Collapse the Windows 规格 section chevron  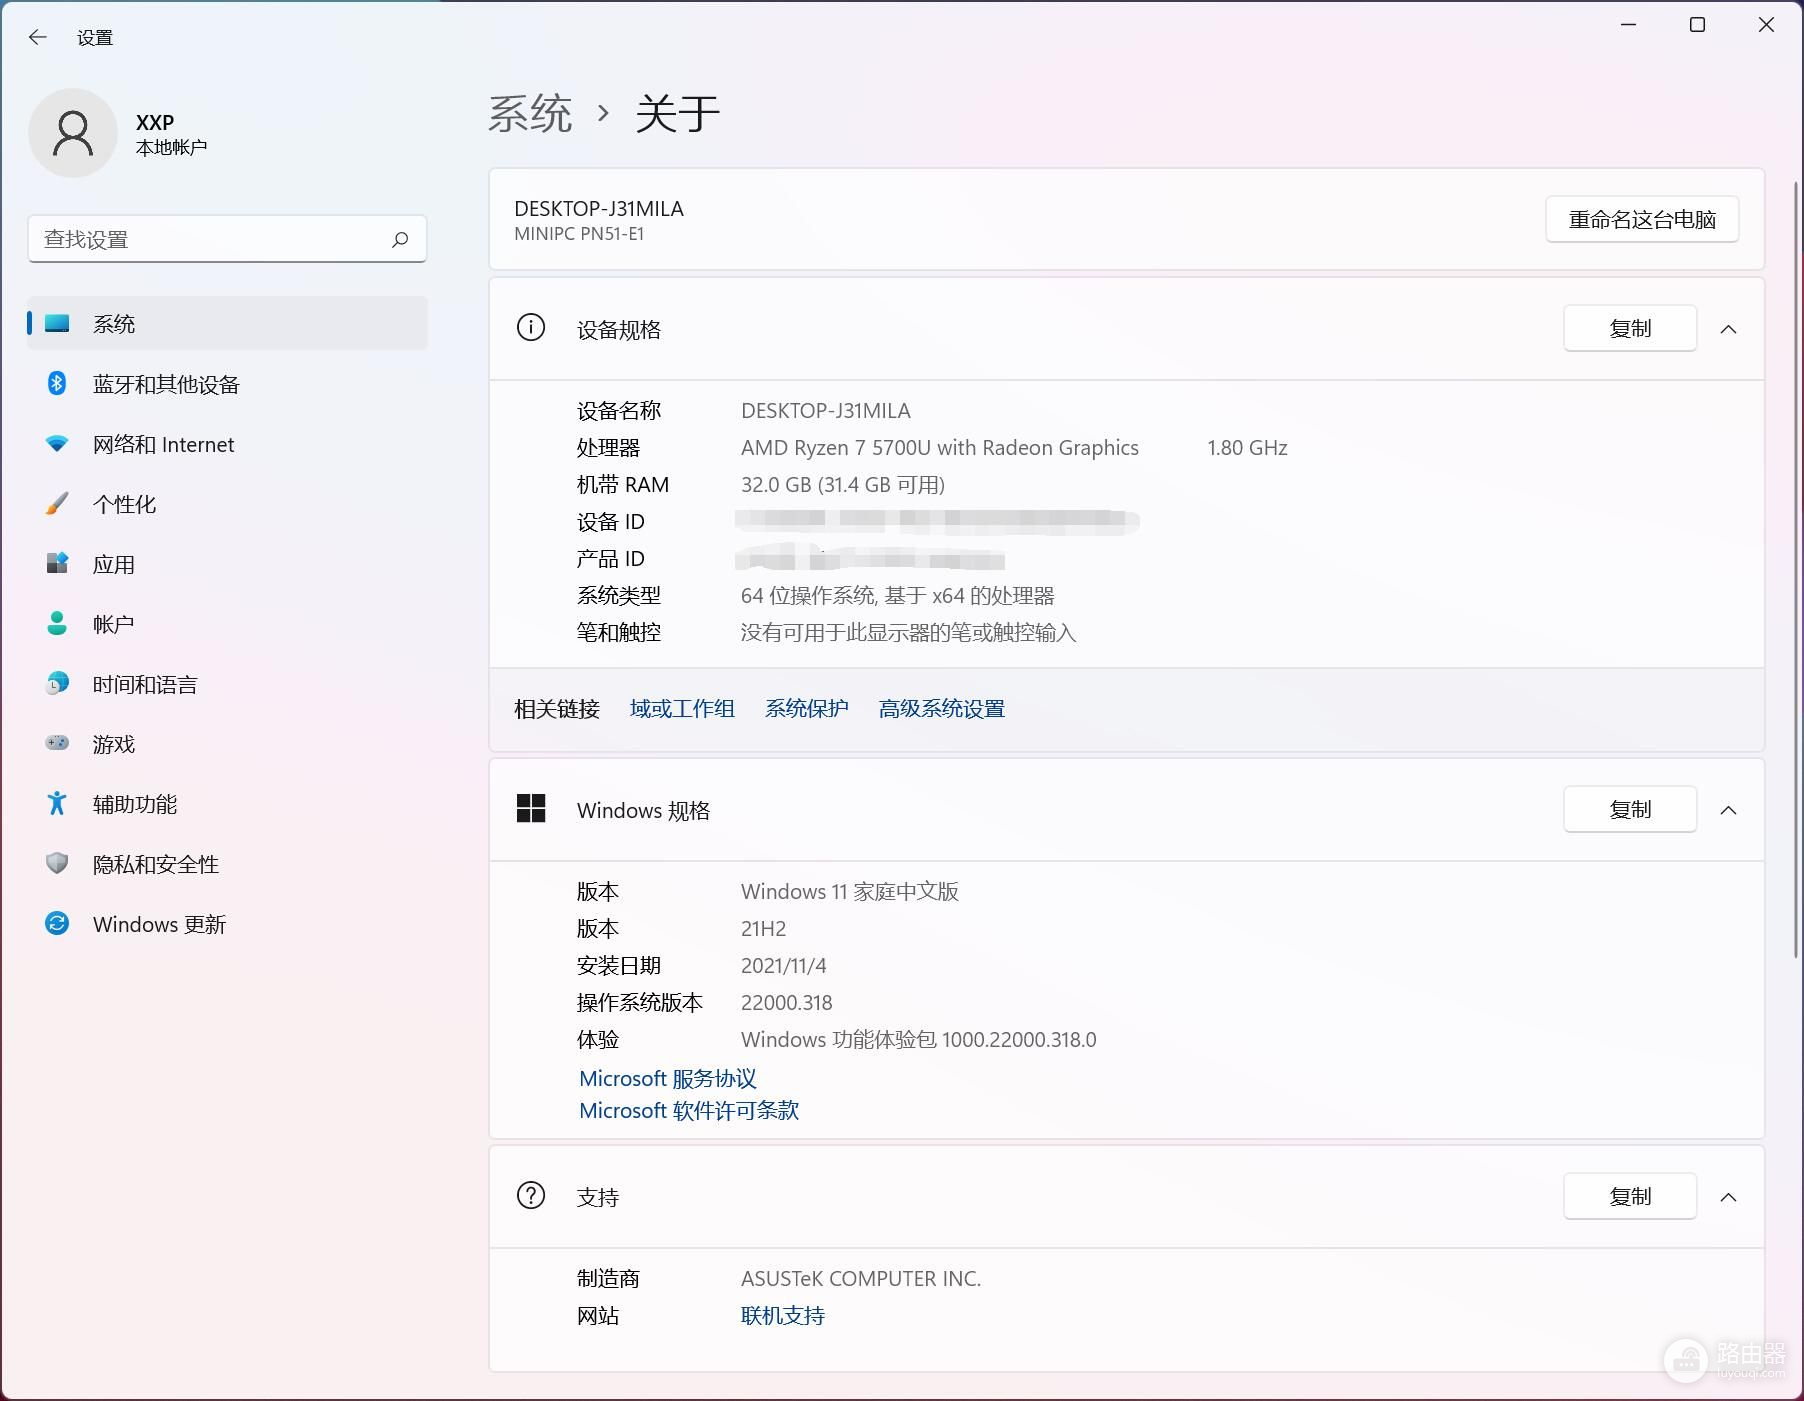1728,810
